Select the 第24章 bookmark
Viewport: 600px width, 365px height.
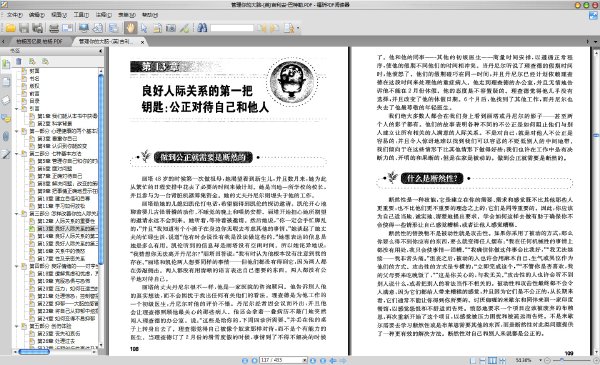(x=66, y=318)
